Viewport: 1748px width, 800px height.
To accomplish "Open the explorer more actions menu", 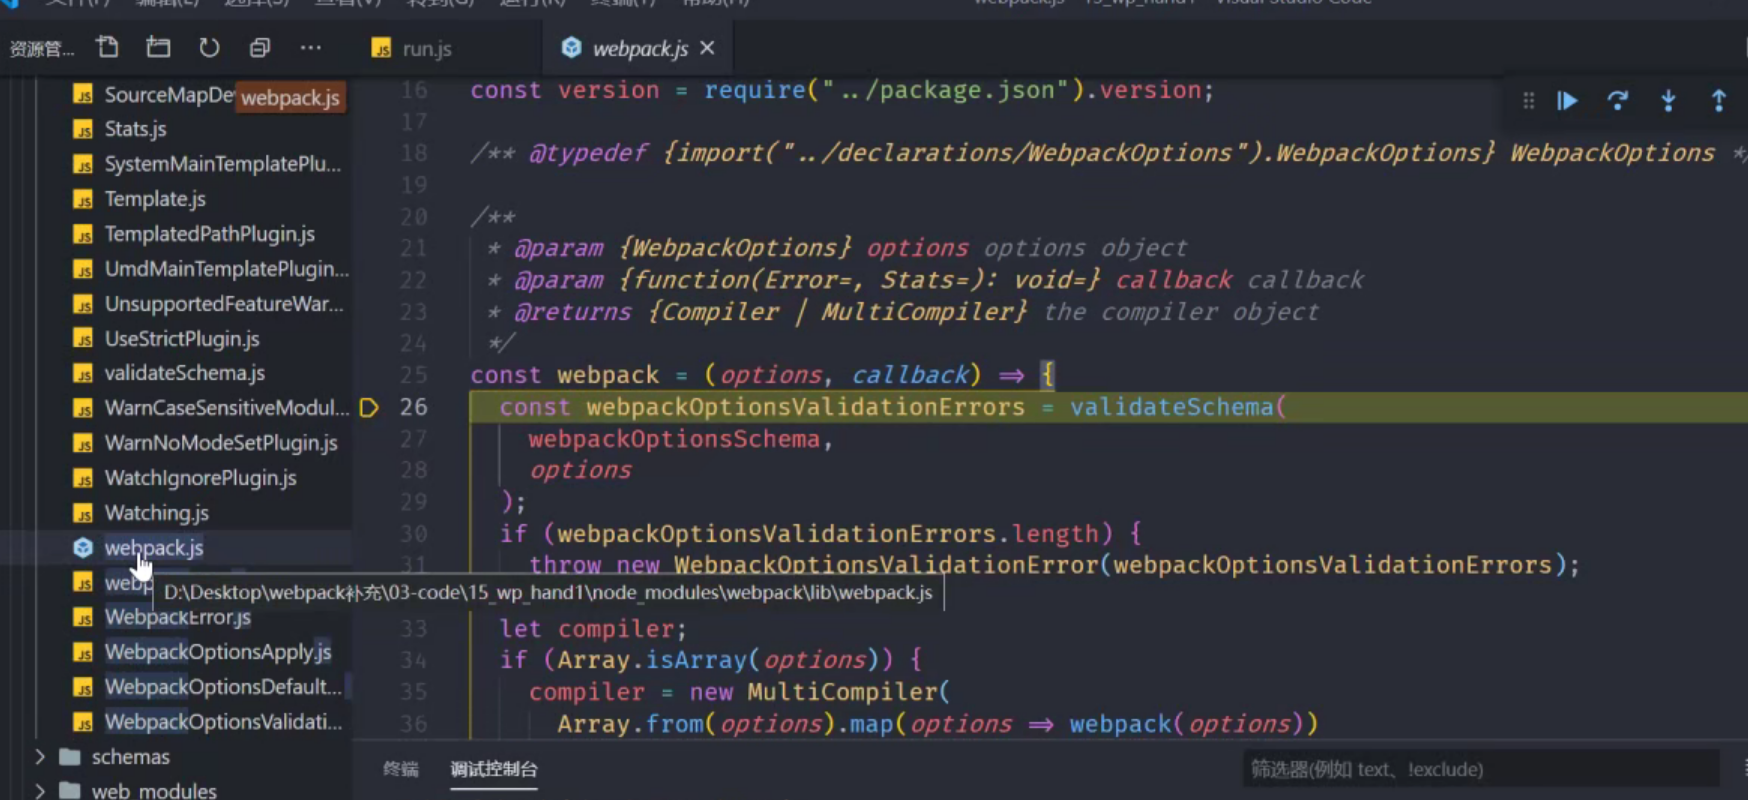I will (x=311, y=47).
